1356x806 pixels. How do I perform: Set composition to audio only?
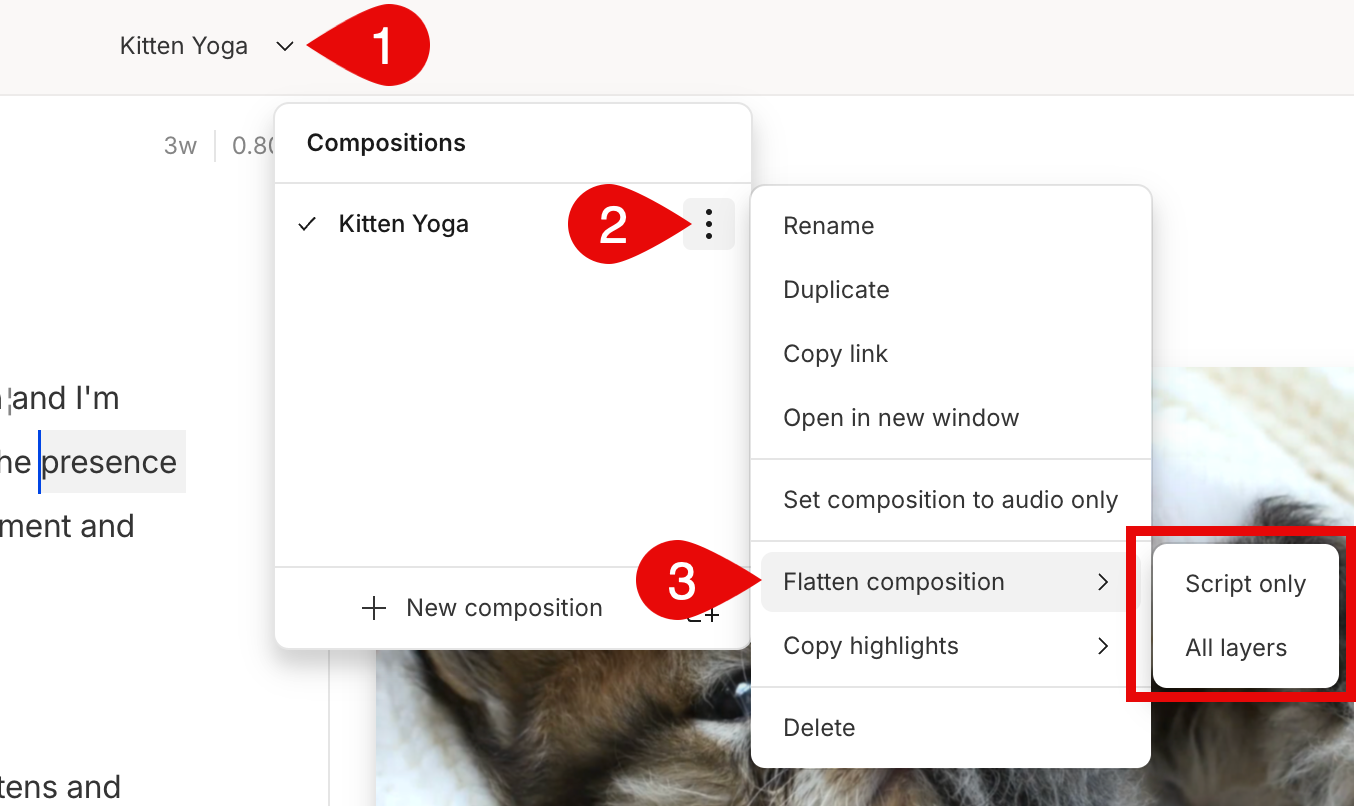[x=949, y=499]
